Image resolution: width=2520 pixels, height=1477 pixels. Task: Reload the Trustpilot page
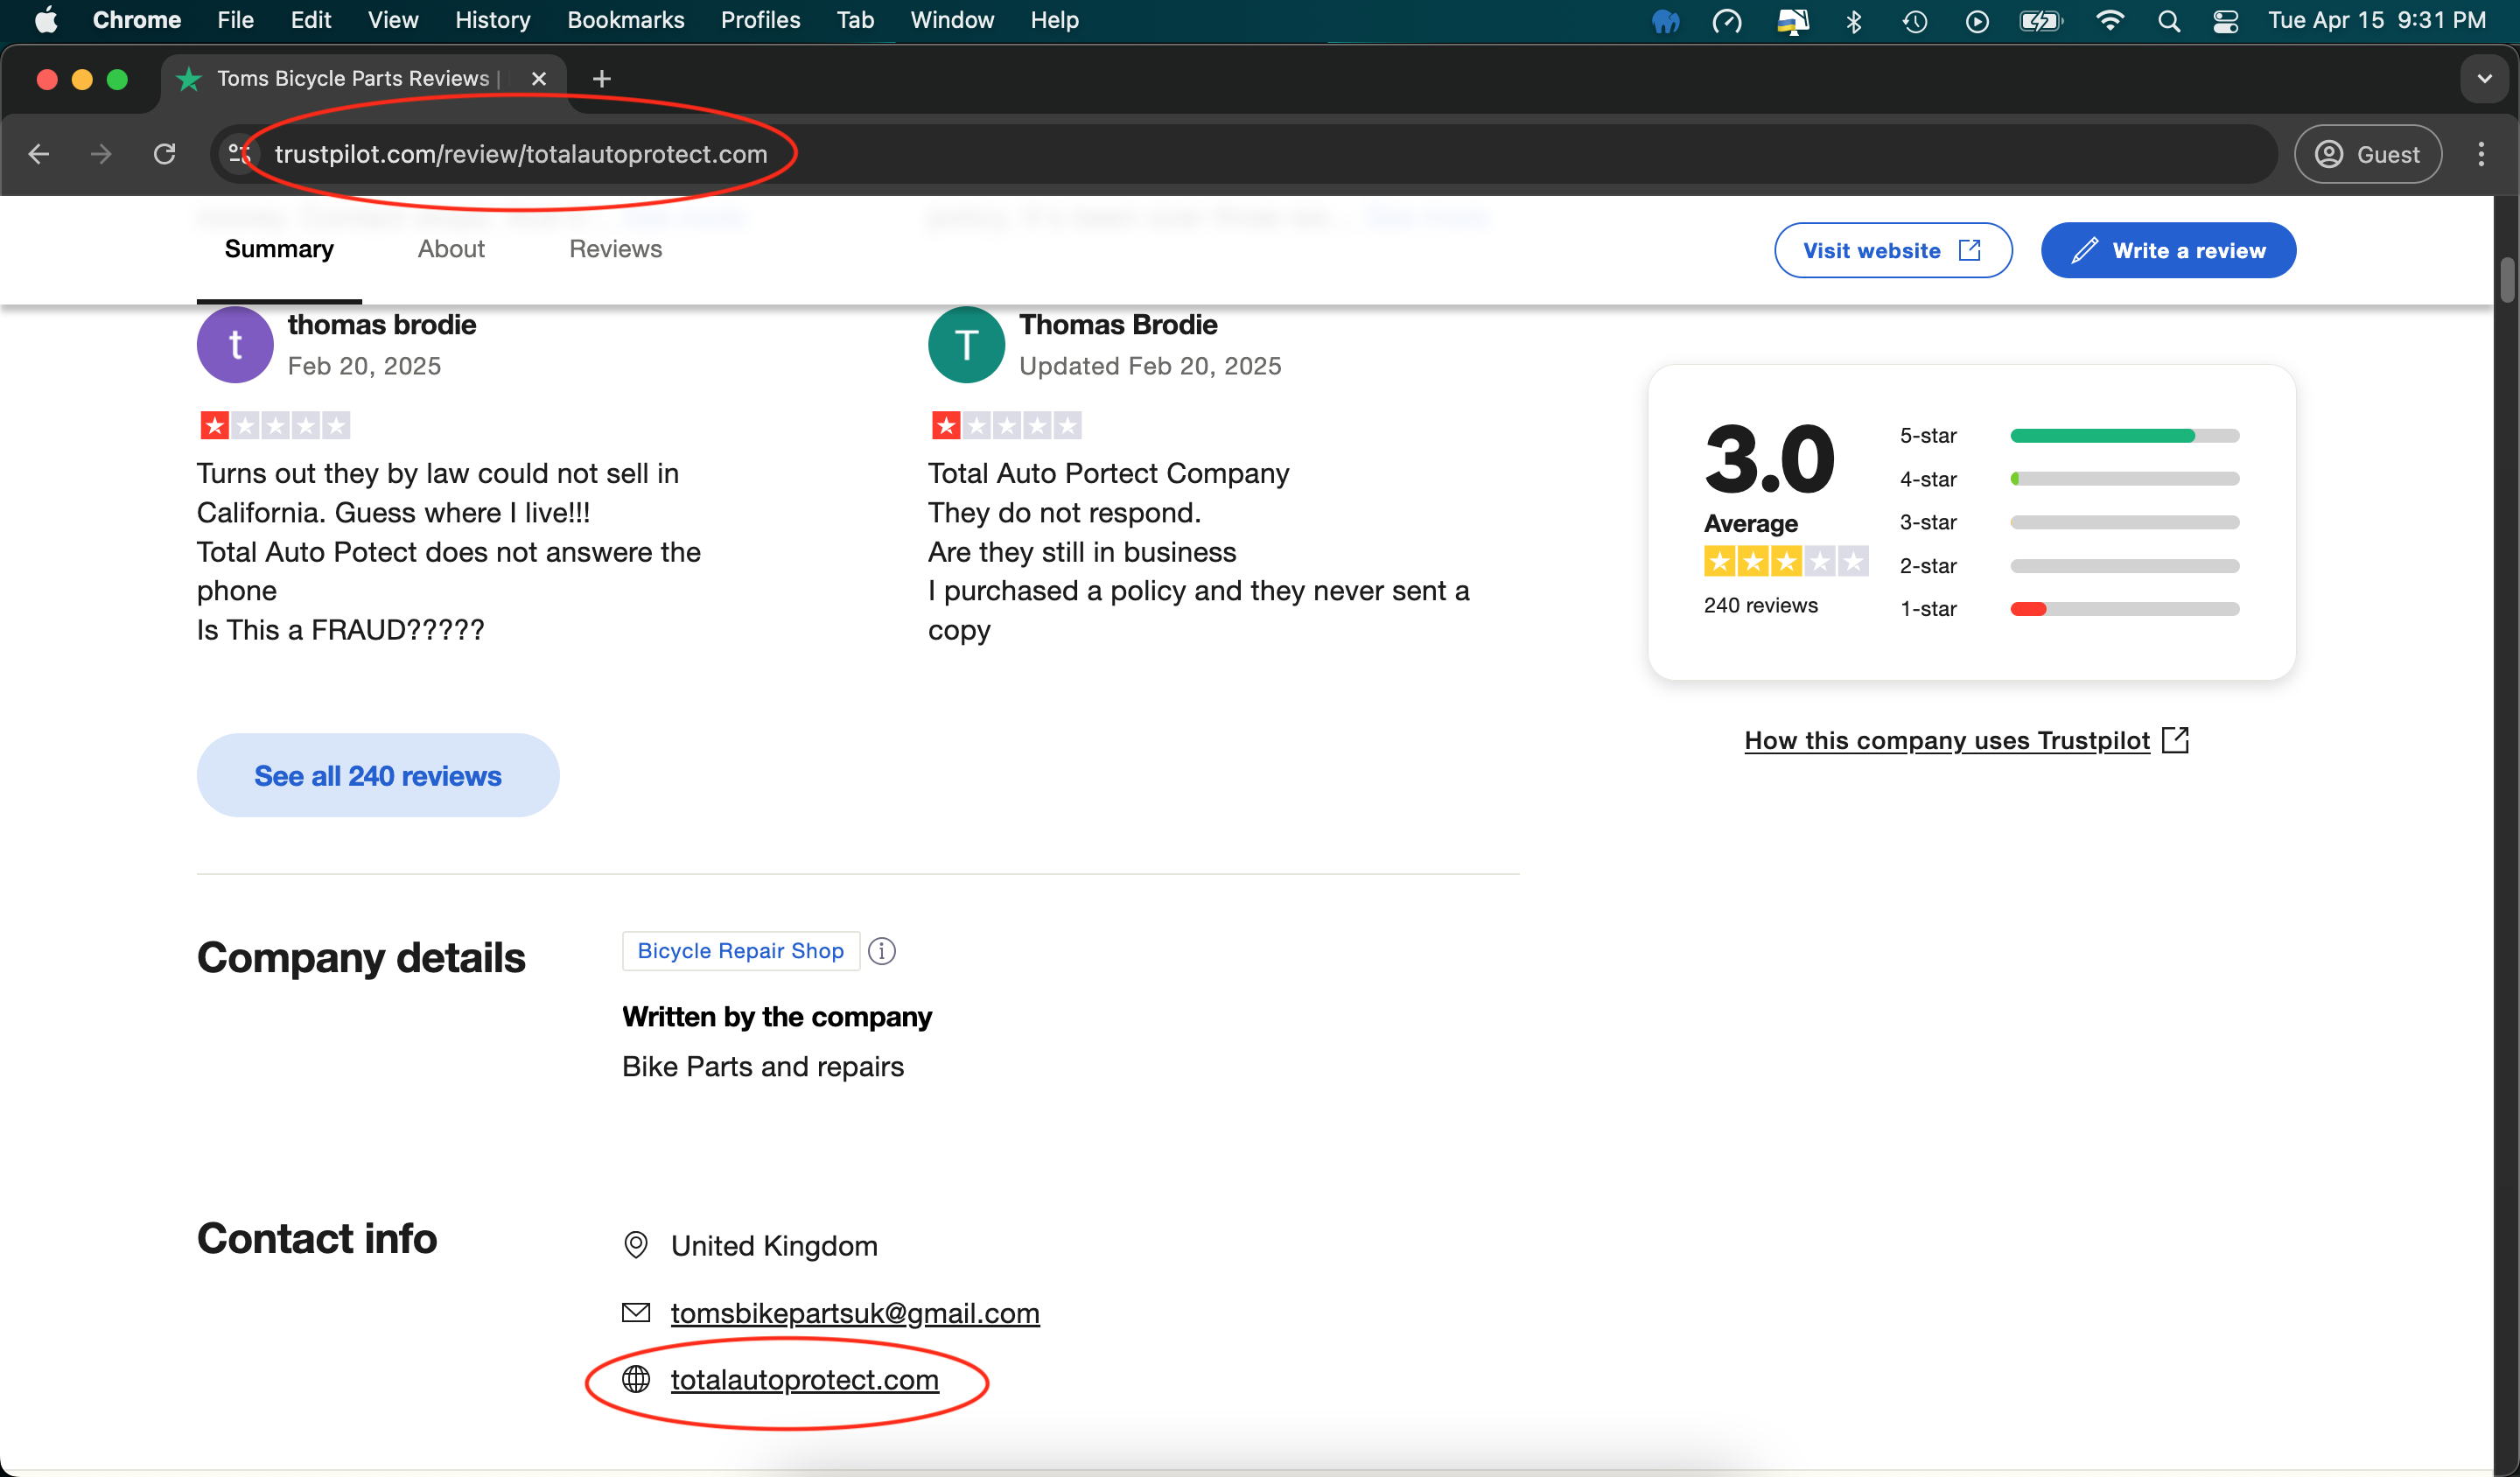tap(165, 154)
